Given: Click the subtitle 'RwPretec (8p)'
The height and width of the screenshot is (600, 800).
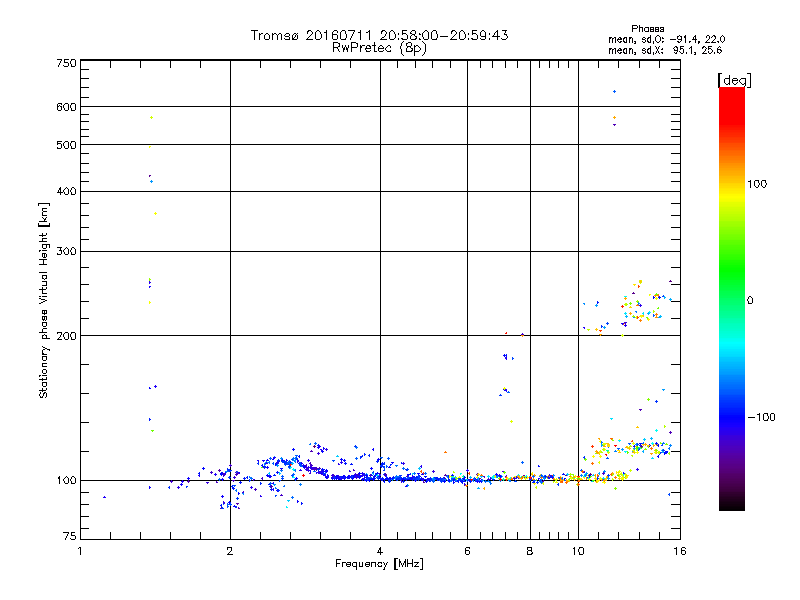Looking at the screenshot, I should click(379, 48).
